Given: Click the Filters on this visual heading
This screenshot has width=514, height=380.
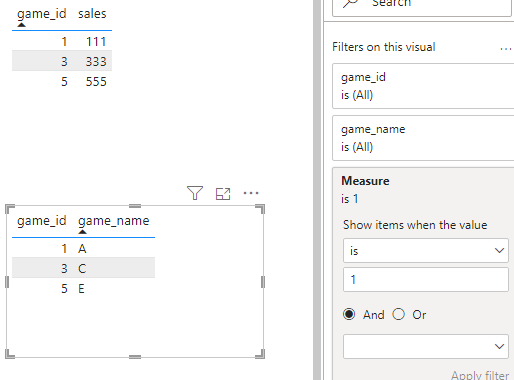Looking at the screenshot, I should [384, 47].
